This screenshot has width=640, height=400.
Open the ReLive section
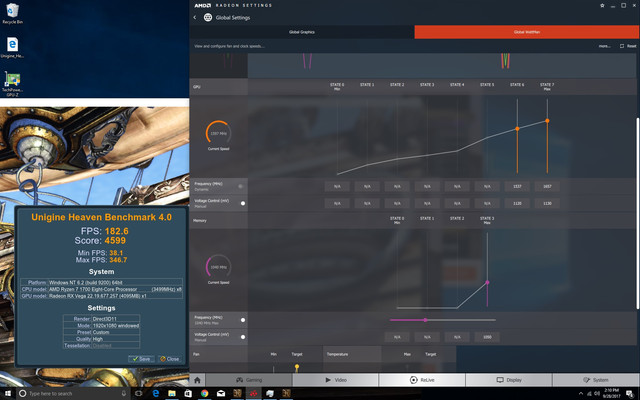[x=422, y=380]
